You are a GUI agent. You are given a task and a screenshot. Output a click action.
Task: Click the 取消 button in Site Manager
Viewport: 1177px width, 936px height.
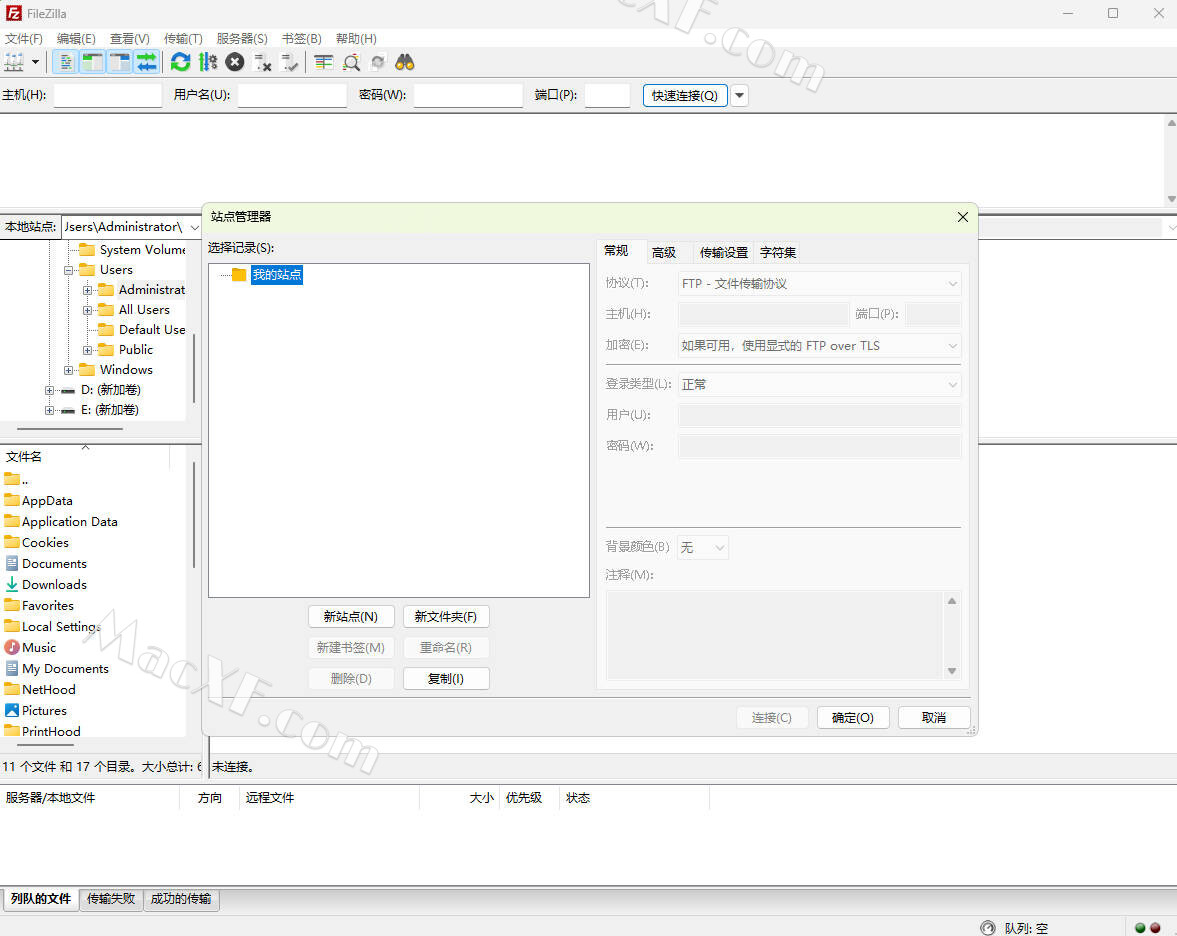[x=934, y=718]
